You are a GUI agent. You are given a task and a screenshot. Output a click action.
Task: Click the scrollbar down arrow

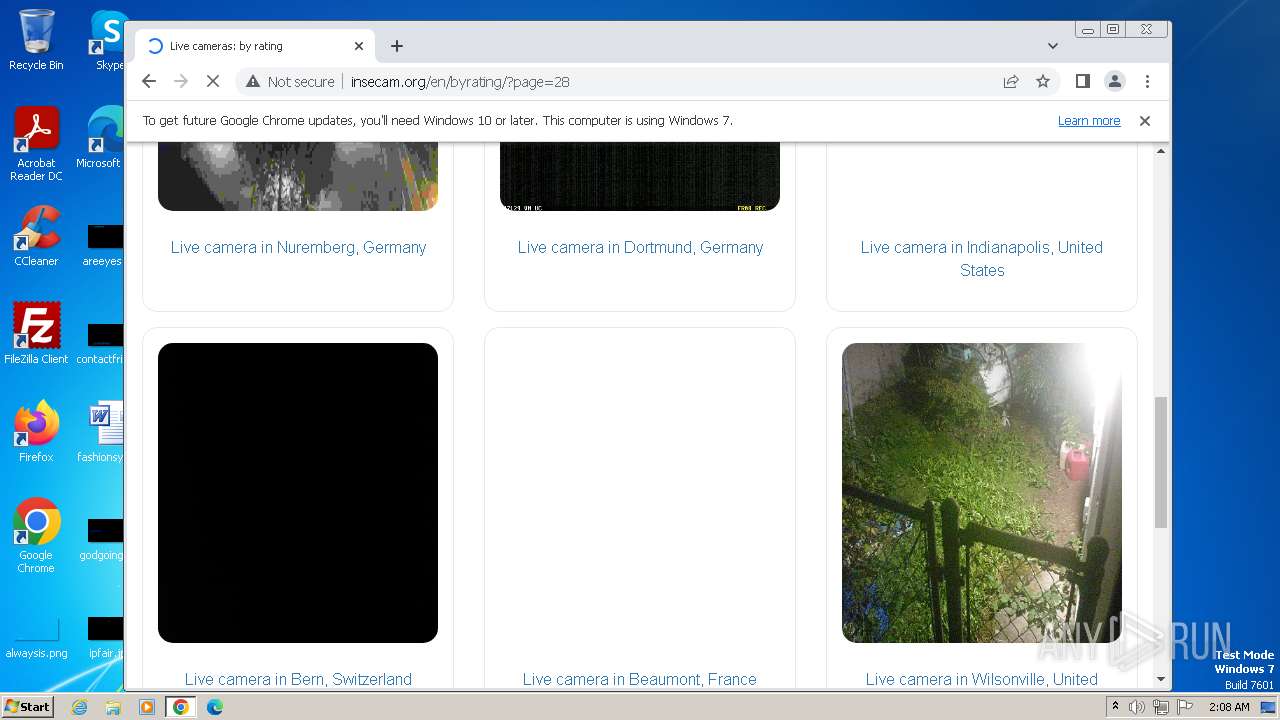tap(1161, 679)
